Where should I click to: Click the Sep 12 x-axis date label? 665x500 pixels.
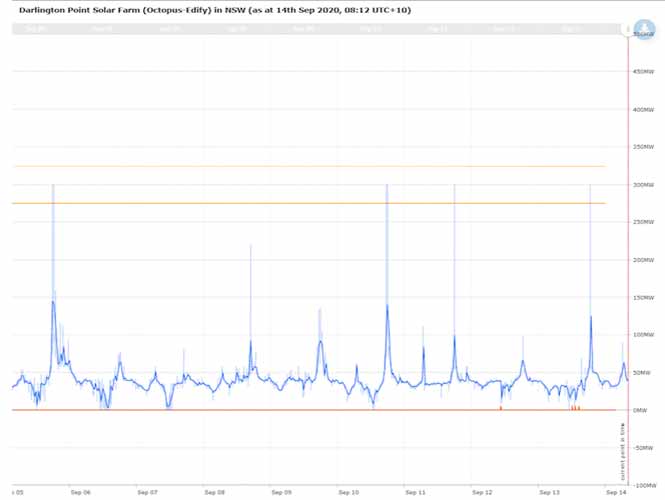pyautogui.click(x=482, y=492)
